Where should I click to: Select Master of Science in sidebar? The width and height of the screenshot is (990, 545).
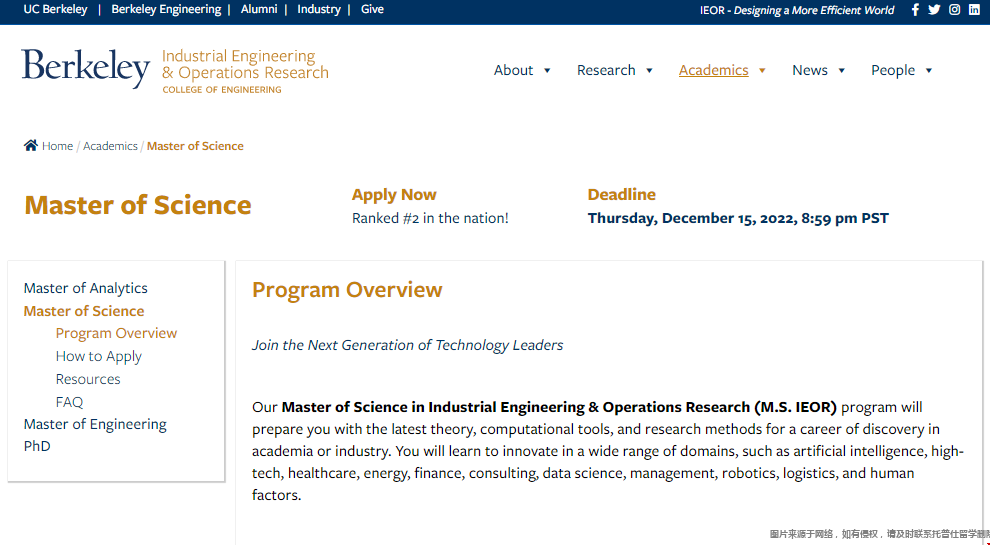(x=84, y=311)
